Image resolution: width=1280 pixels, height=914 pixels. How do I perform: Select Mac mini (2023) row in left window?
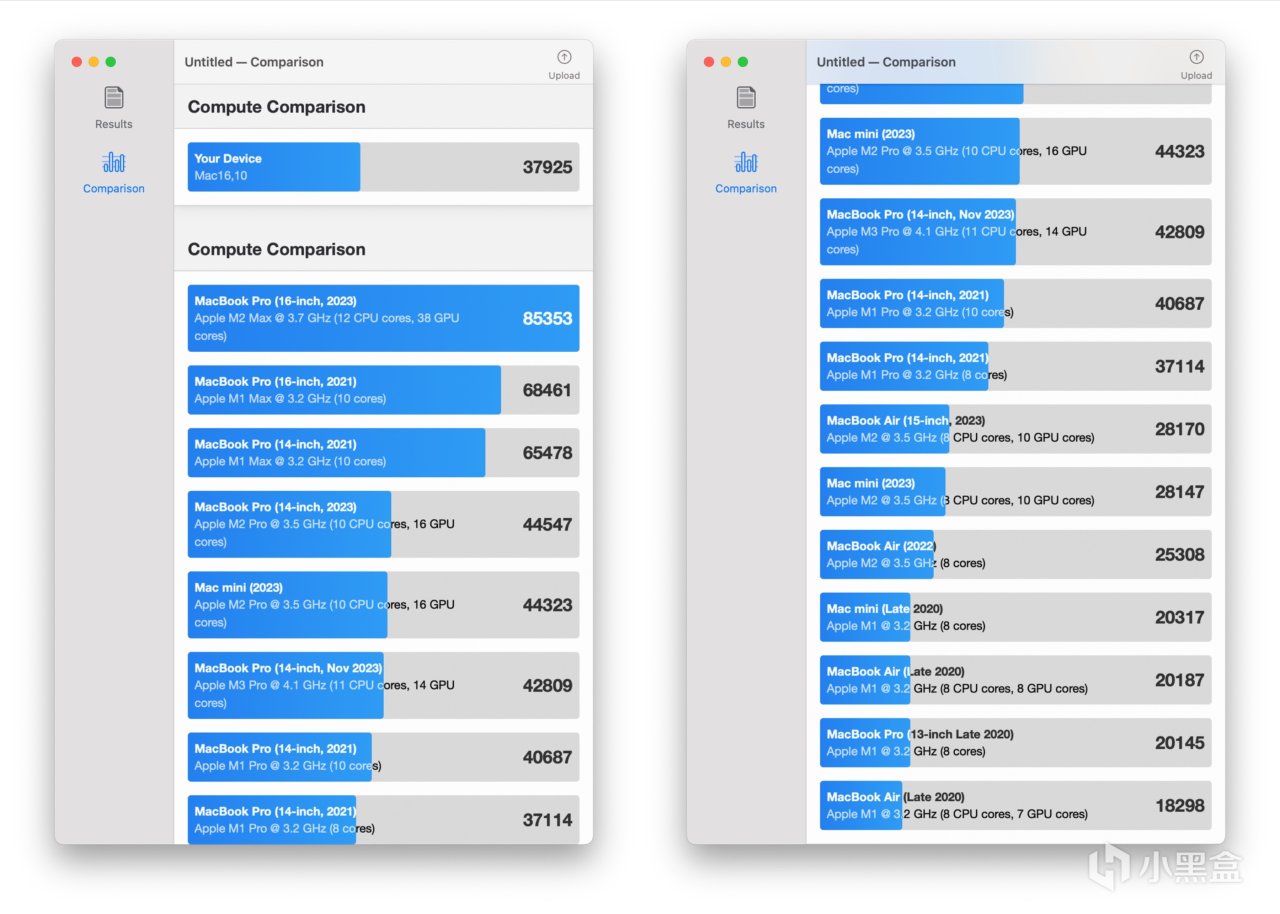383,605
